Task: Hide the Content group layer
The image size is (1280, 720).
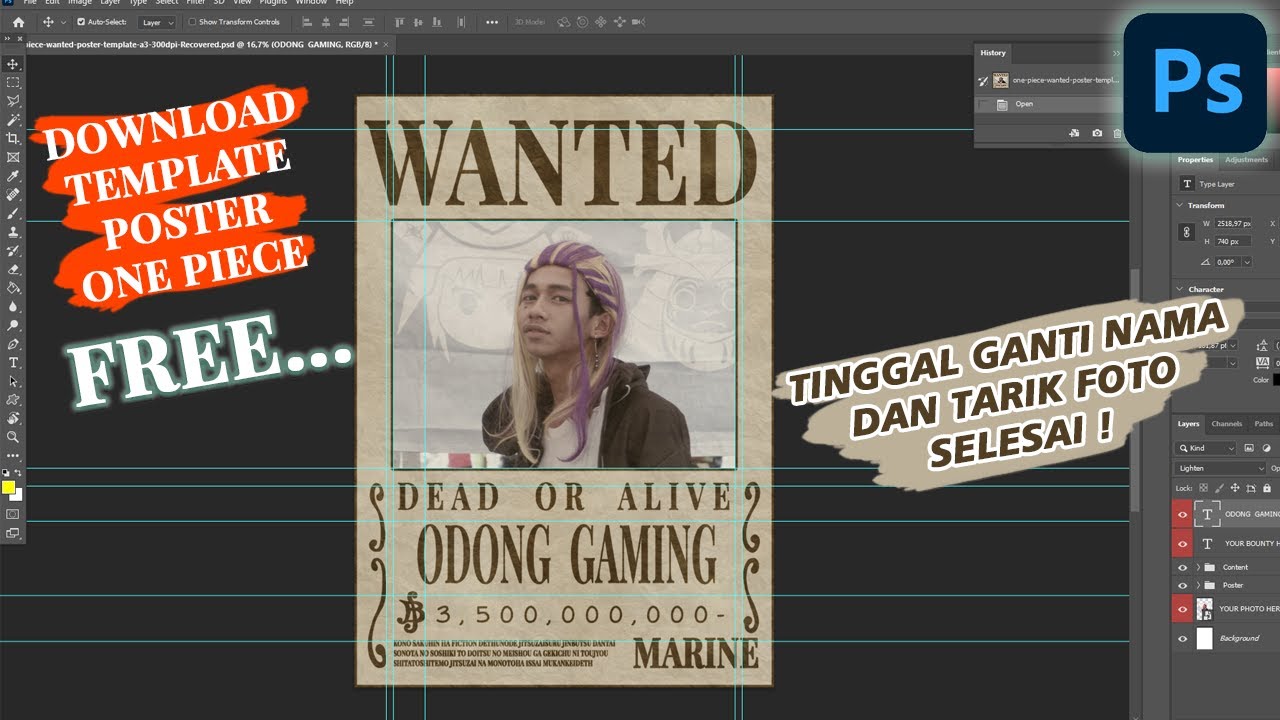Action: [1183, 567]
